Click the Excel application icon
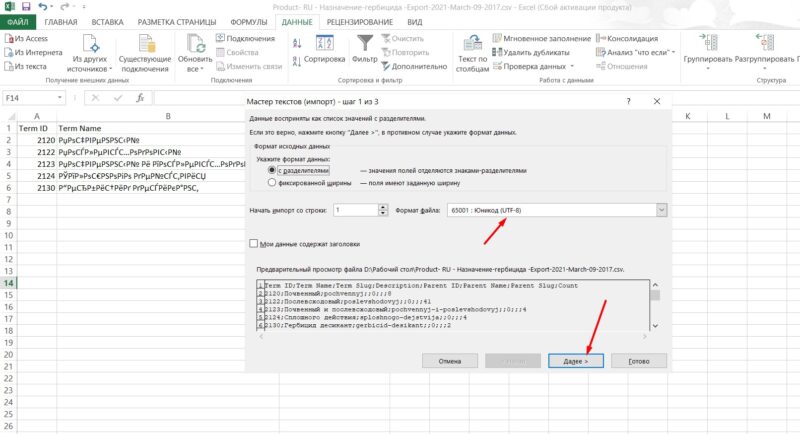 tap(9, 7)
